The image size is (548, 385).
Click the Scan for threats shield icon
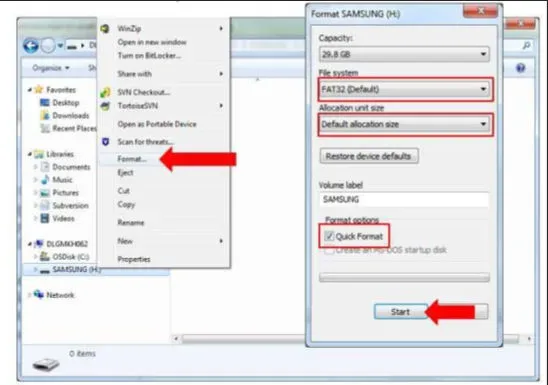click(105, 142)
